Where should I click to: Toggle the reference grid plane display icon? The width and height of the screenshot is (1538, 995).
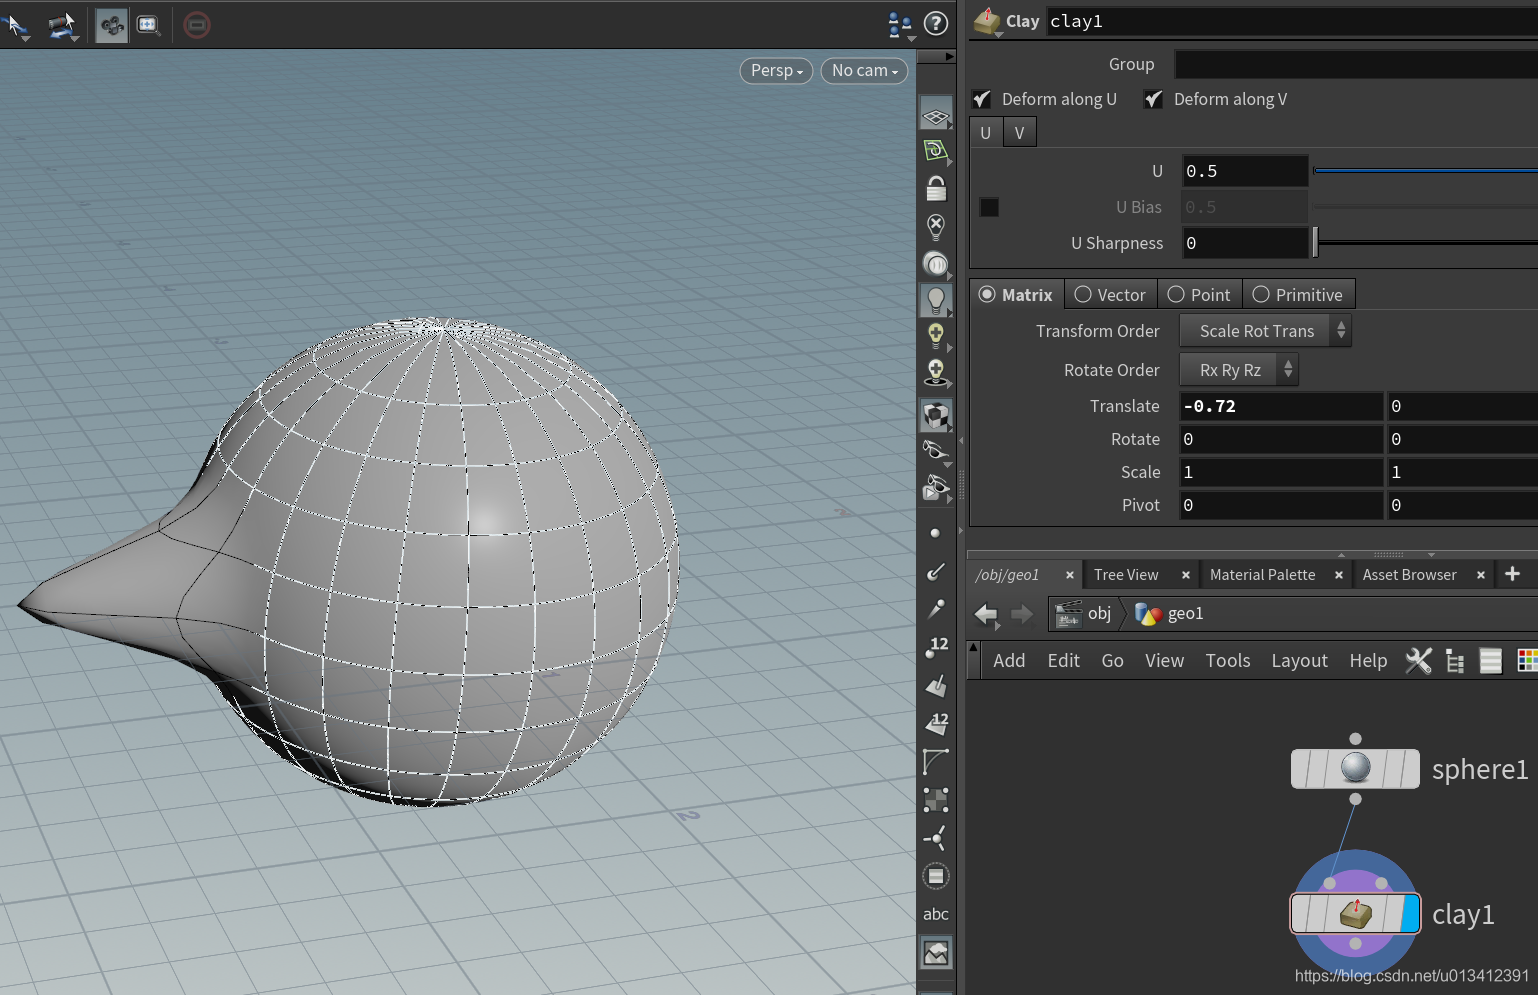coord(936,116)
